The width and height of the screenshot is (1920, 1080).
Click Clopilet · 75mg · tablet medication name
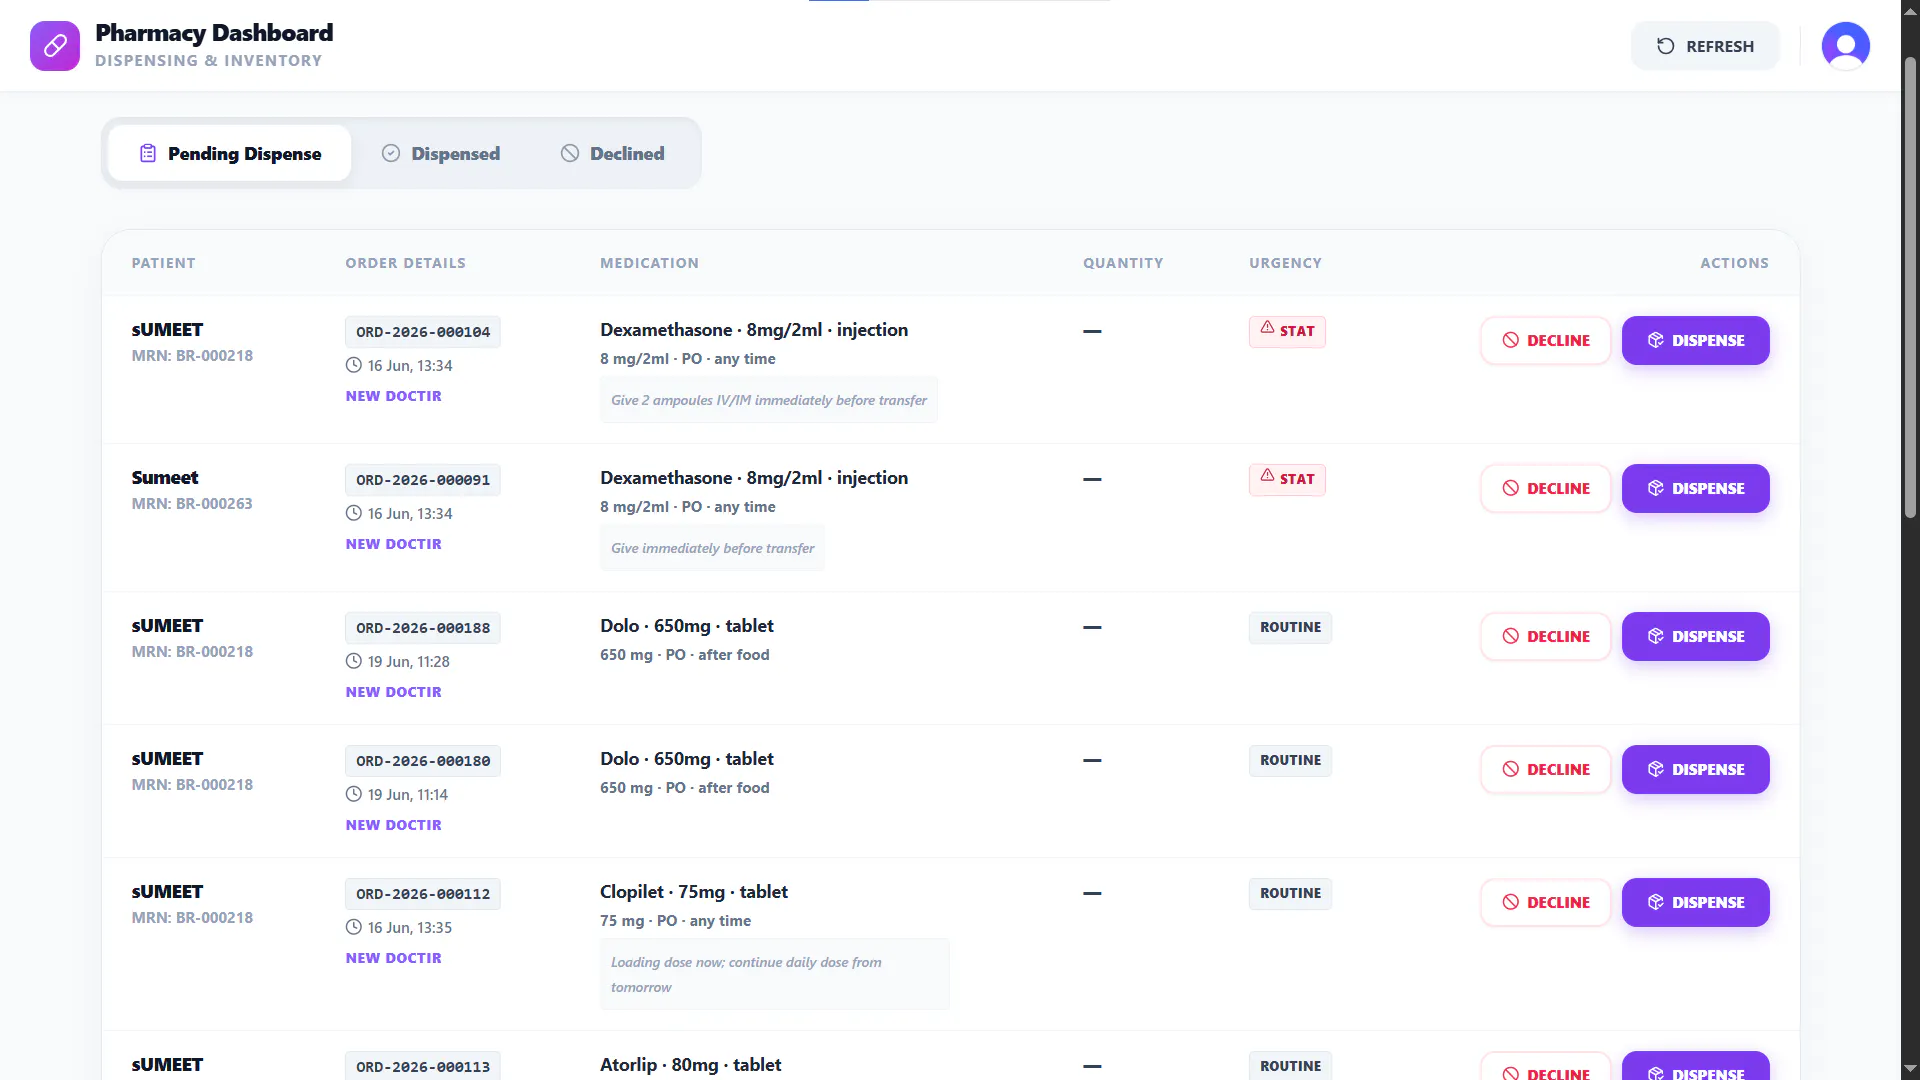point(694,892)
